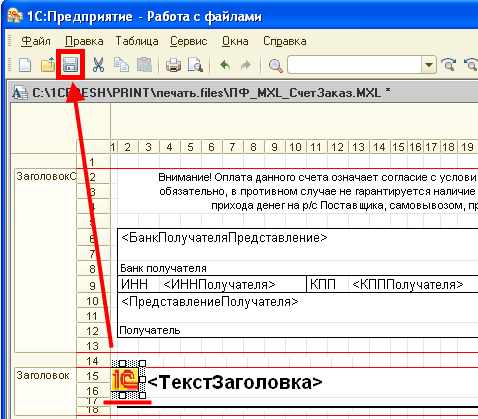Open the Справка menu
The width and height of the screenshot is (478, 419).
tap(285, 41)
